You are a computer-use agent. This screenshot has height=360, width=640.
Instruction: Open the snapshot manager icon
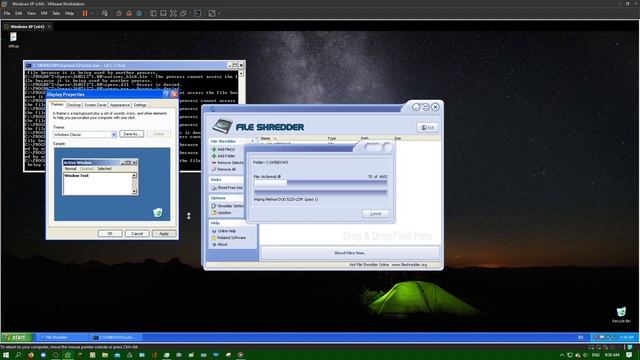point(139,13)
